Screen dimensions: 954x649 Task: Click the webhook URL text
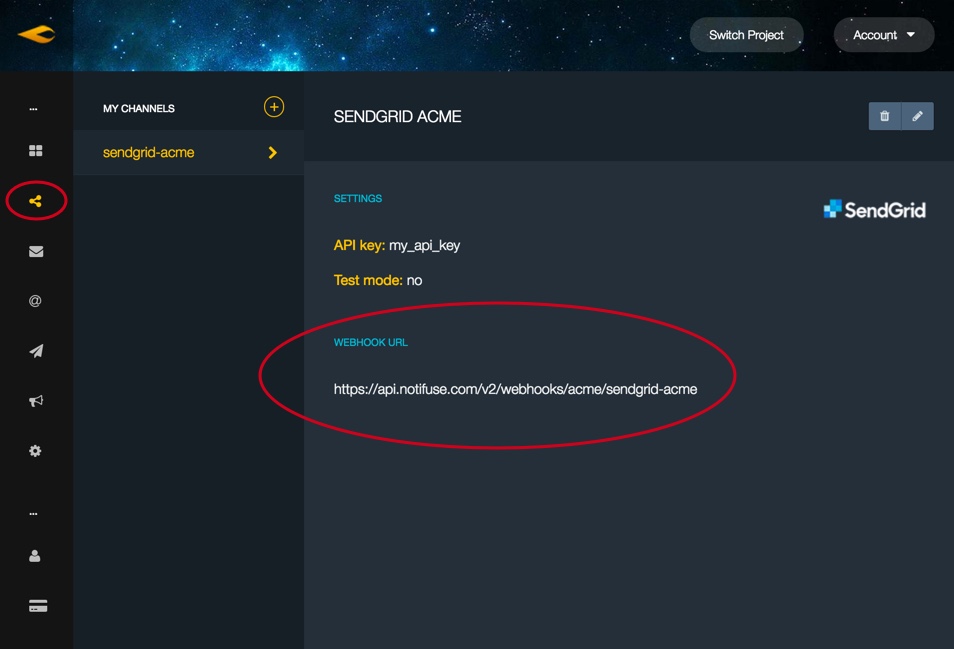[515, 389]
